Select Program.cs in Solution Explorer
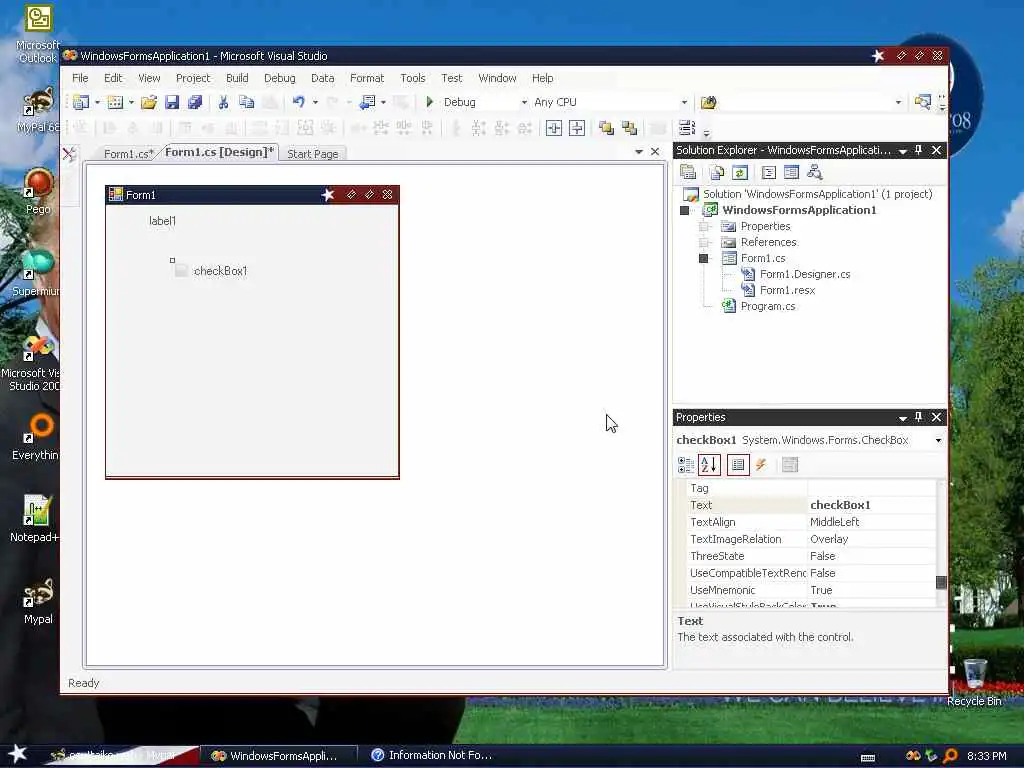The width and height of the screenshot is (1024, 768). (767, 306)
